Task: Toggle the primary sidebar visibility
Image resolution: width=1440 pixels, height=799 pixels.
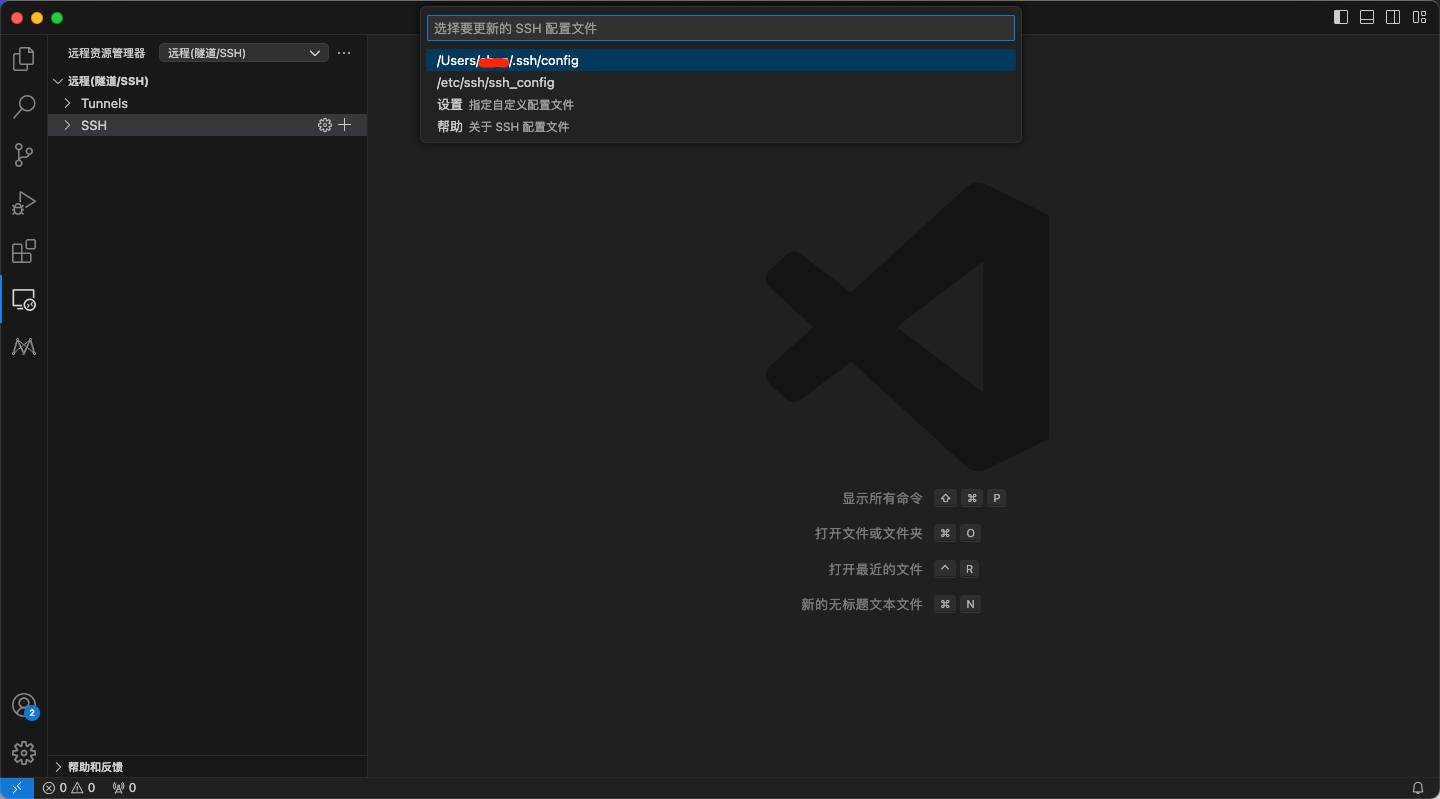Action: (x=1341, y=17)
